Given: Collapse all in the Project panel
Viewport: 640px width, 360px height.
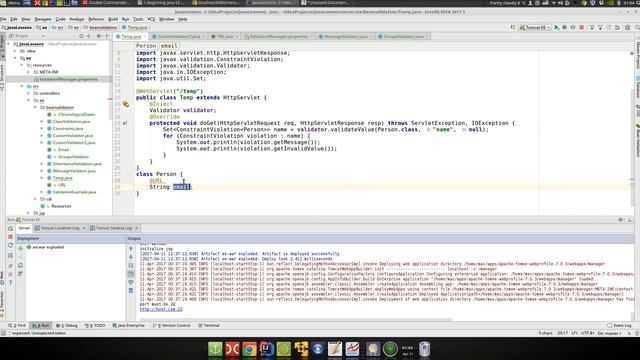Looking at the screenshot, I should [89, 36].
